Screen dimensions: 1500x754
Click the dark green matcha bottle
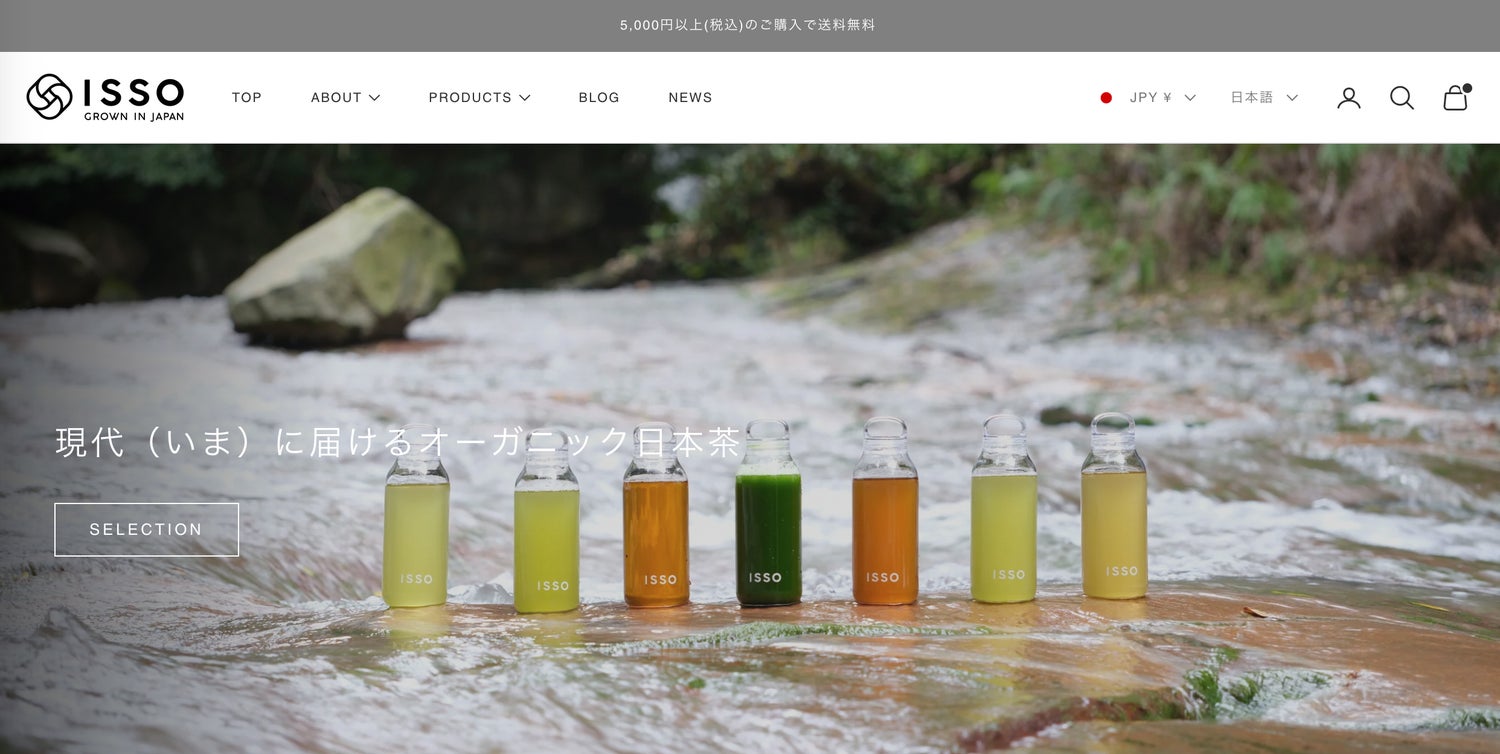click(768, 530)
